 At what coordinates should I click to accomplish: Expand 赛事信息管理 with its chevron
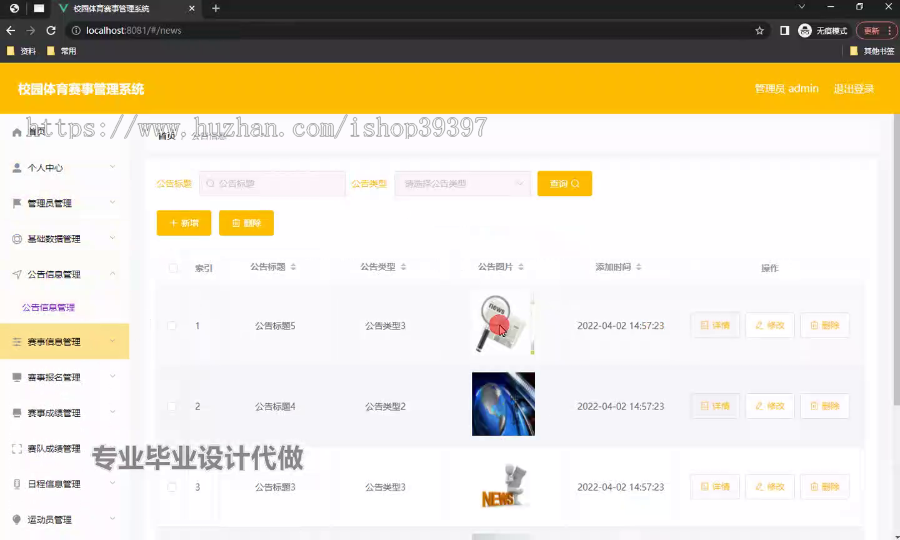(x=112, y=341)
